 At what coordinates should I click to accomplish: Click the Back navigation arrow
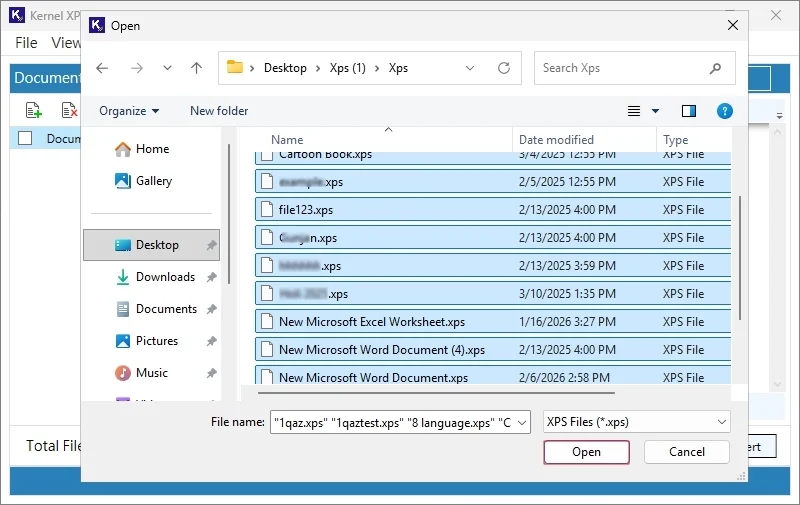101,68
